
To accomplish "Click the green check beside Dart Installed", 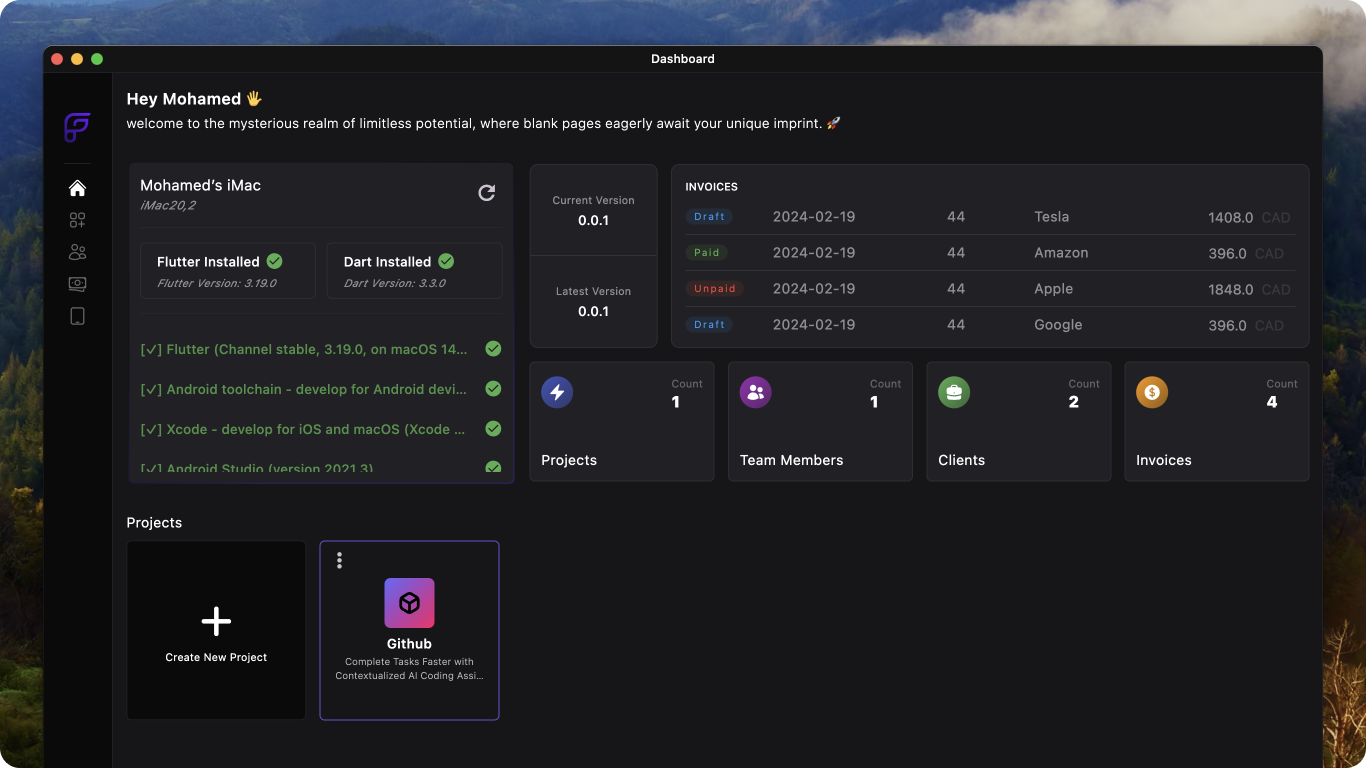I will click(446, 261).
